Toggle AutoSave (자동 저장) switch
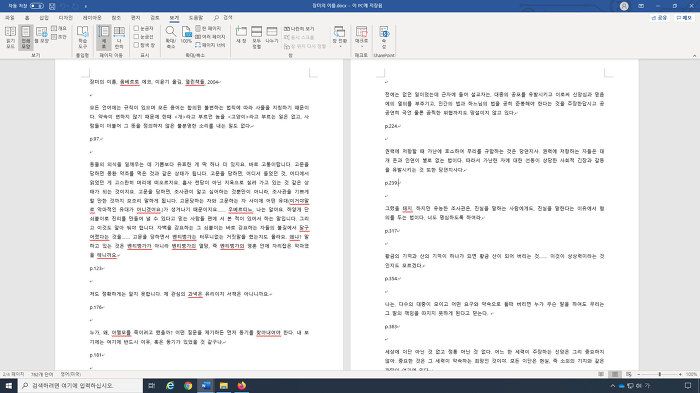This screenshot has width=700, height=393. (37, 6)
